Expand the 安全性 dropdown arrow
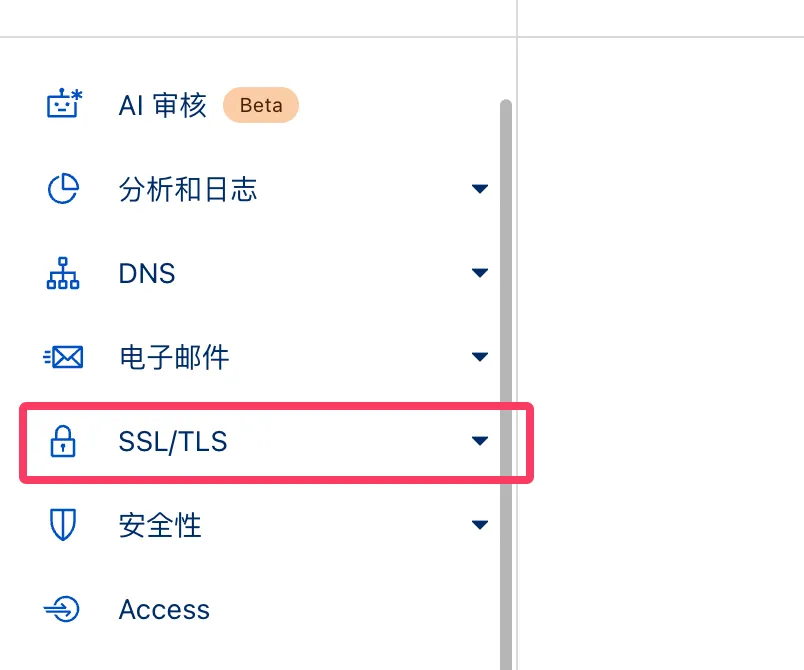The image size is (804, 670). tap(480, 525)
